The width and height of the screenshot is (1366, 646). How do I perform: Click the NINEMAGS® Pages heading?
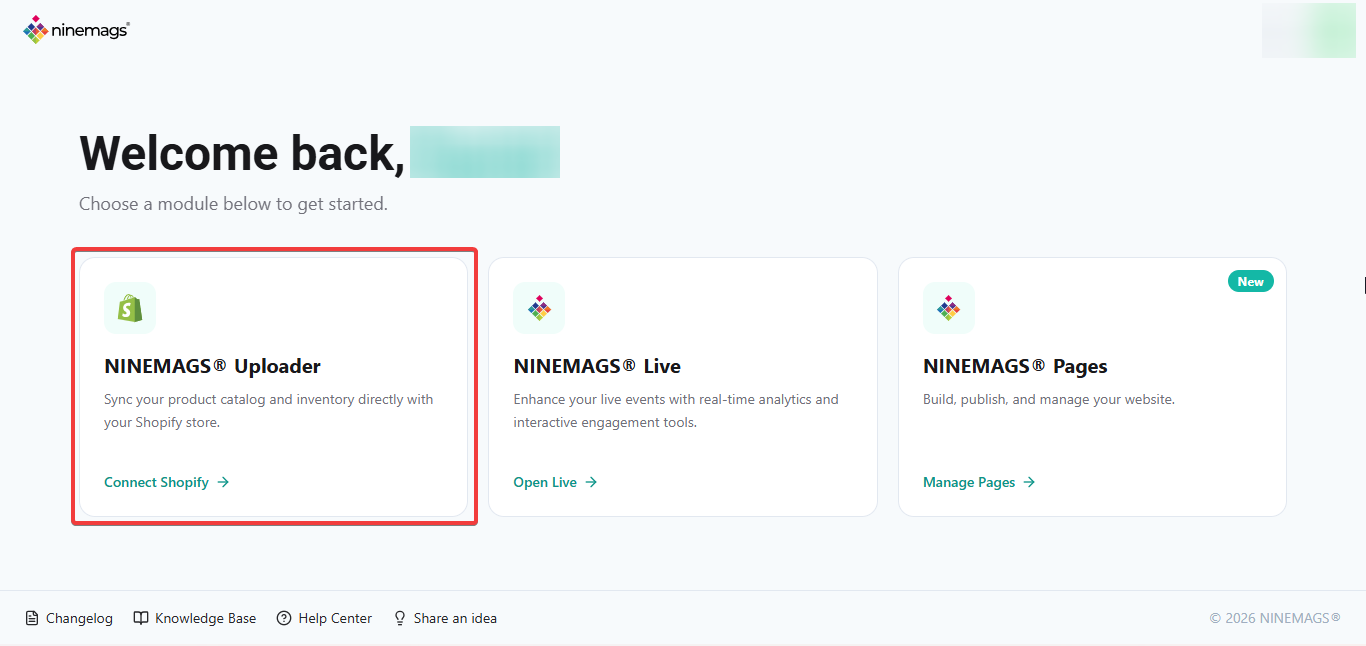click(1015, 366)
